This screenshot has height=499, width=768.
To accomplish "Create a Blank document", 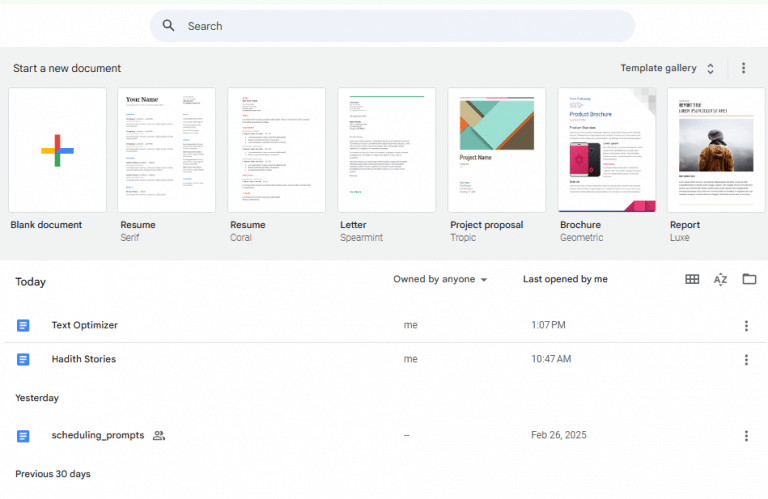I will 57,150.
